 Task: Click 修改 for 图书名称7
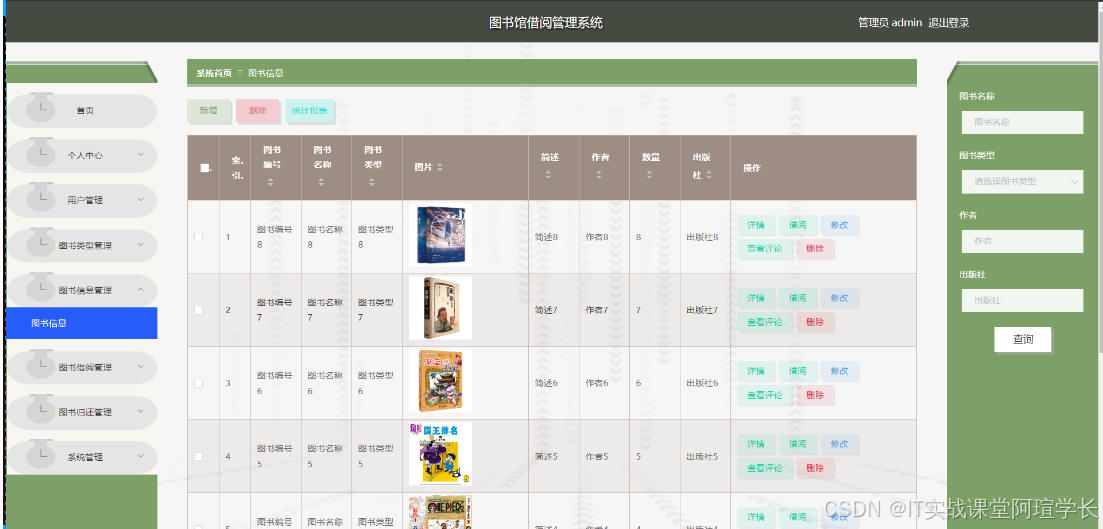tap(839, 298)
